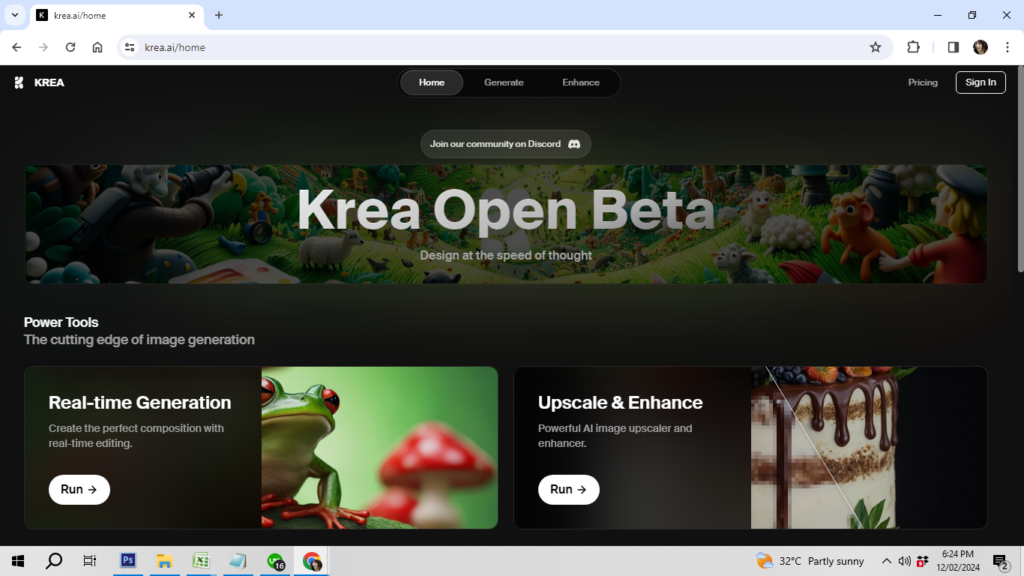
Task: Run the Real-time Generation tool
Action: tap(79, 490)
